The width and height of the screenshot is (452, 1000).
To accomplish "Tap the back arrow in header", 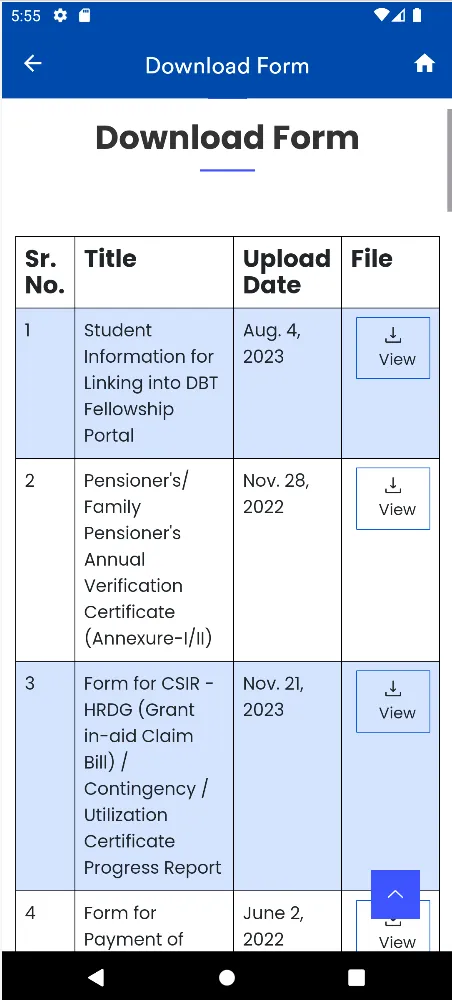I will pos(33,63).
